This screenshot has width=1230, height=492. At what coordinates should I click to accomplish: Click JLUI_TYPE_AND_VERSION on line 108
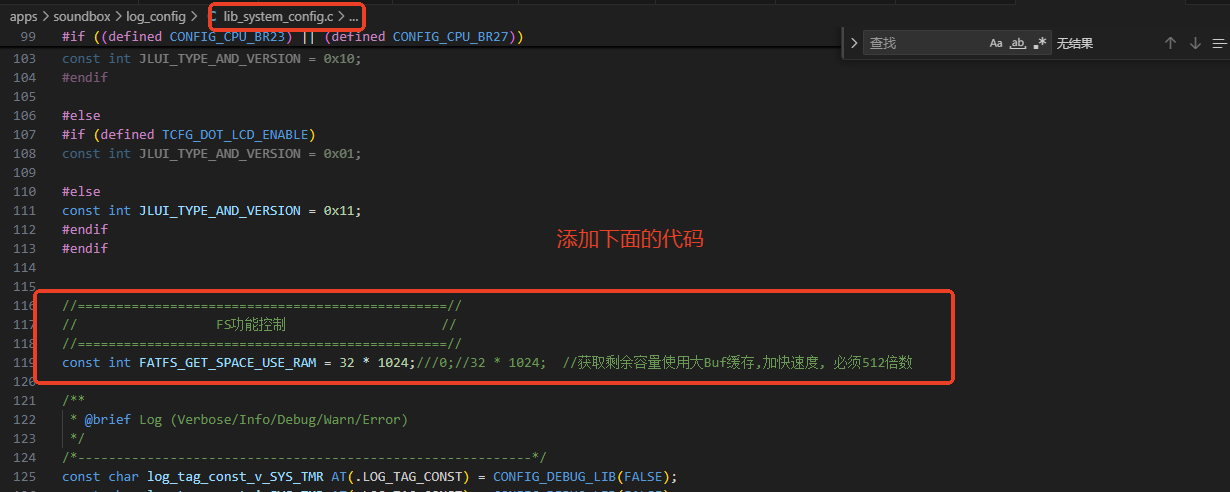point(220,153)
